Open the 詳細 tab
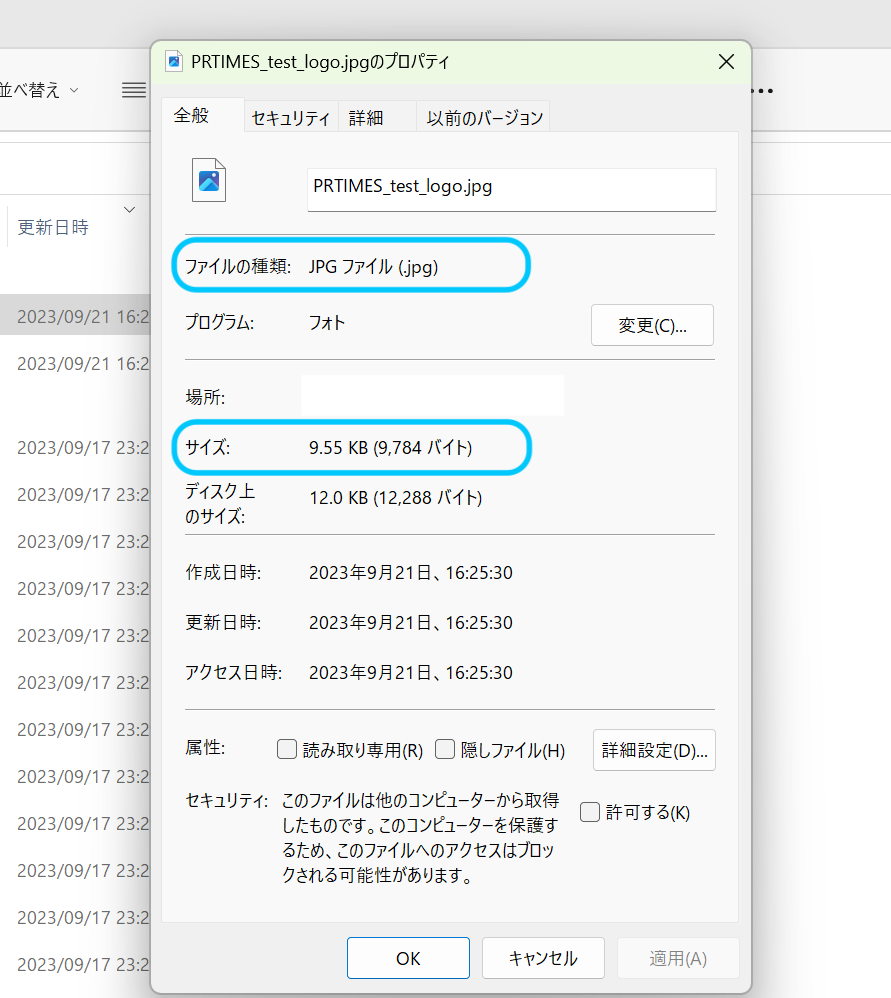The image size is (891, 998). point(366,118)
